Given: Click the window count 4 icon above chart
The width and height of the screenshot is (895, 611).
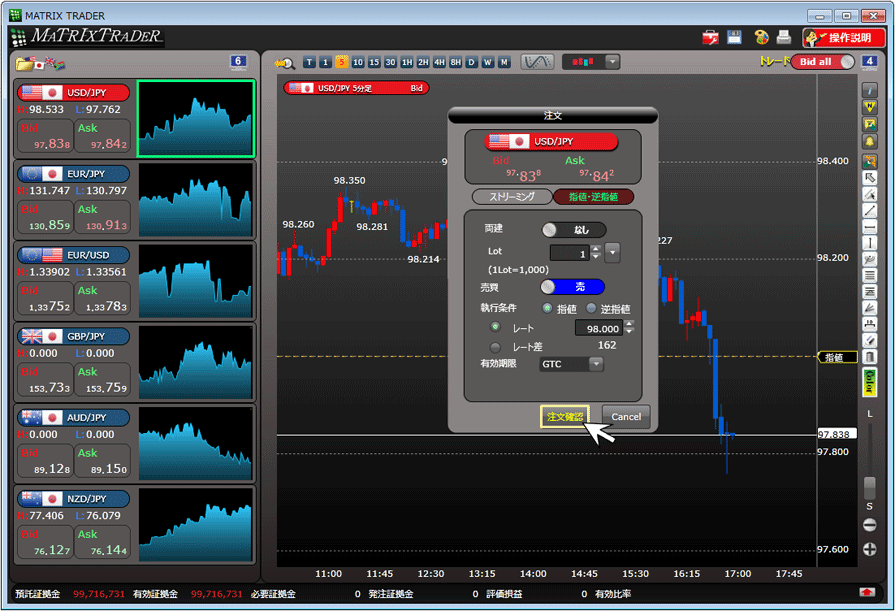Looking at the screenshot, I should (x=869, y=62).
